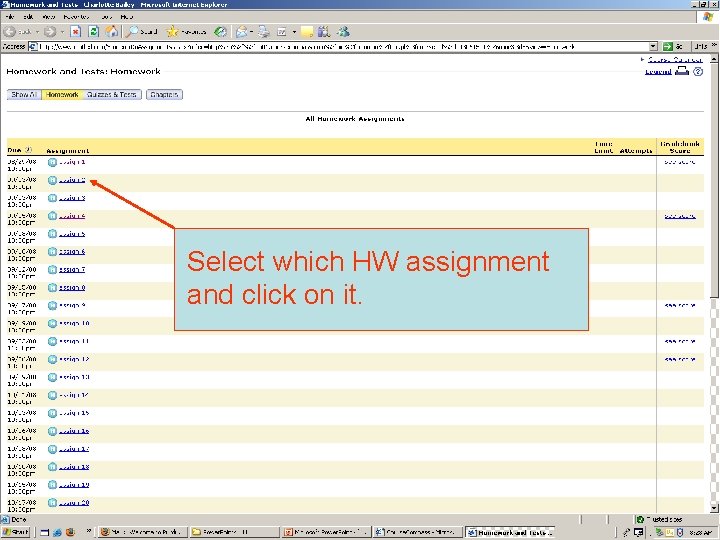
Task: Open the Edit menu
Action: pyautogui.click(x=28, y=17)
